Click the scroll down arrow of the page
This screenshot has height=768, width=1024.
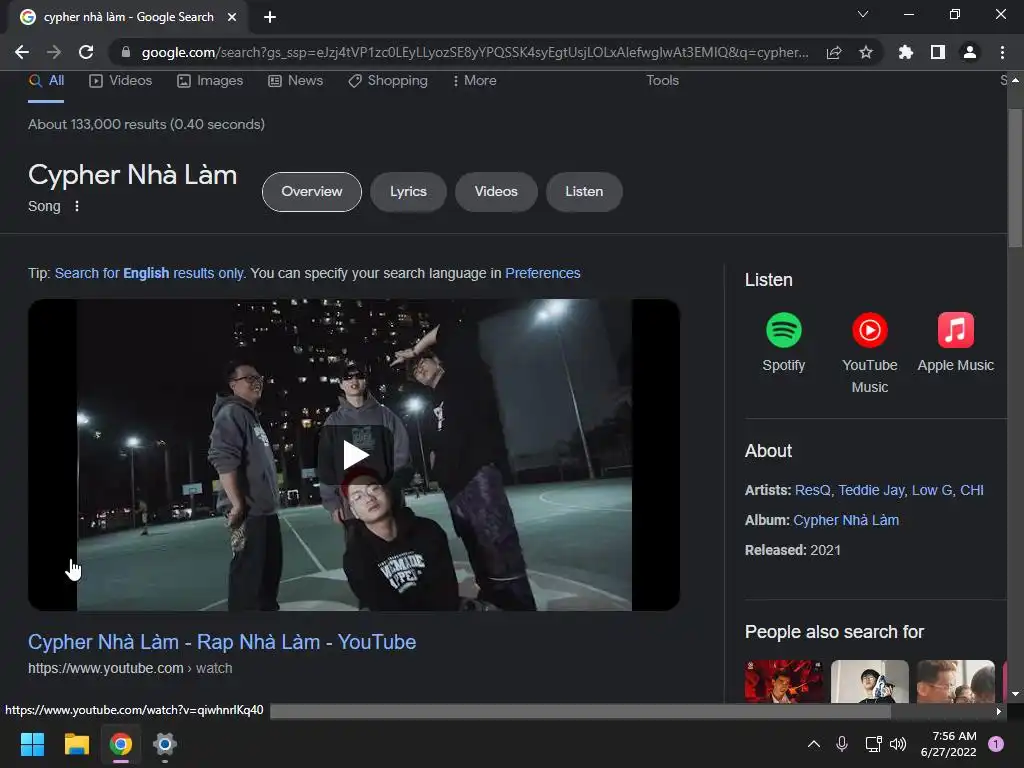tap(1015, 694)
